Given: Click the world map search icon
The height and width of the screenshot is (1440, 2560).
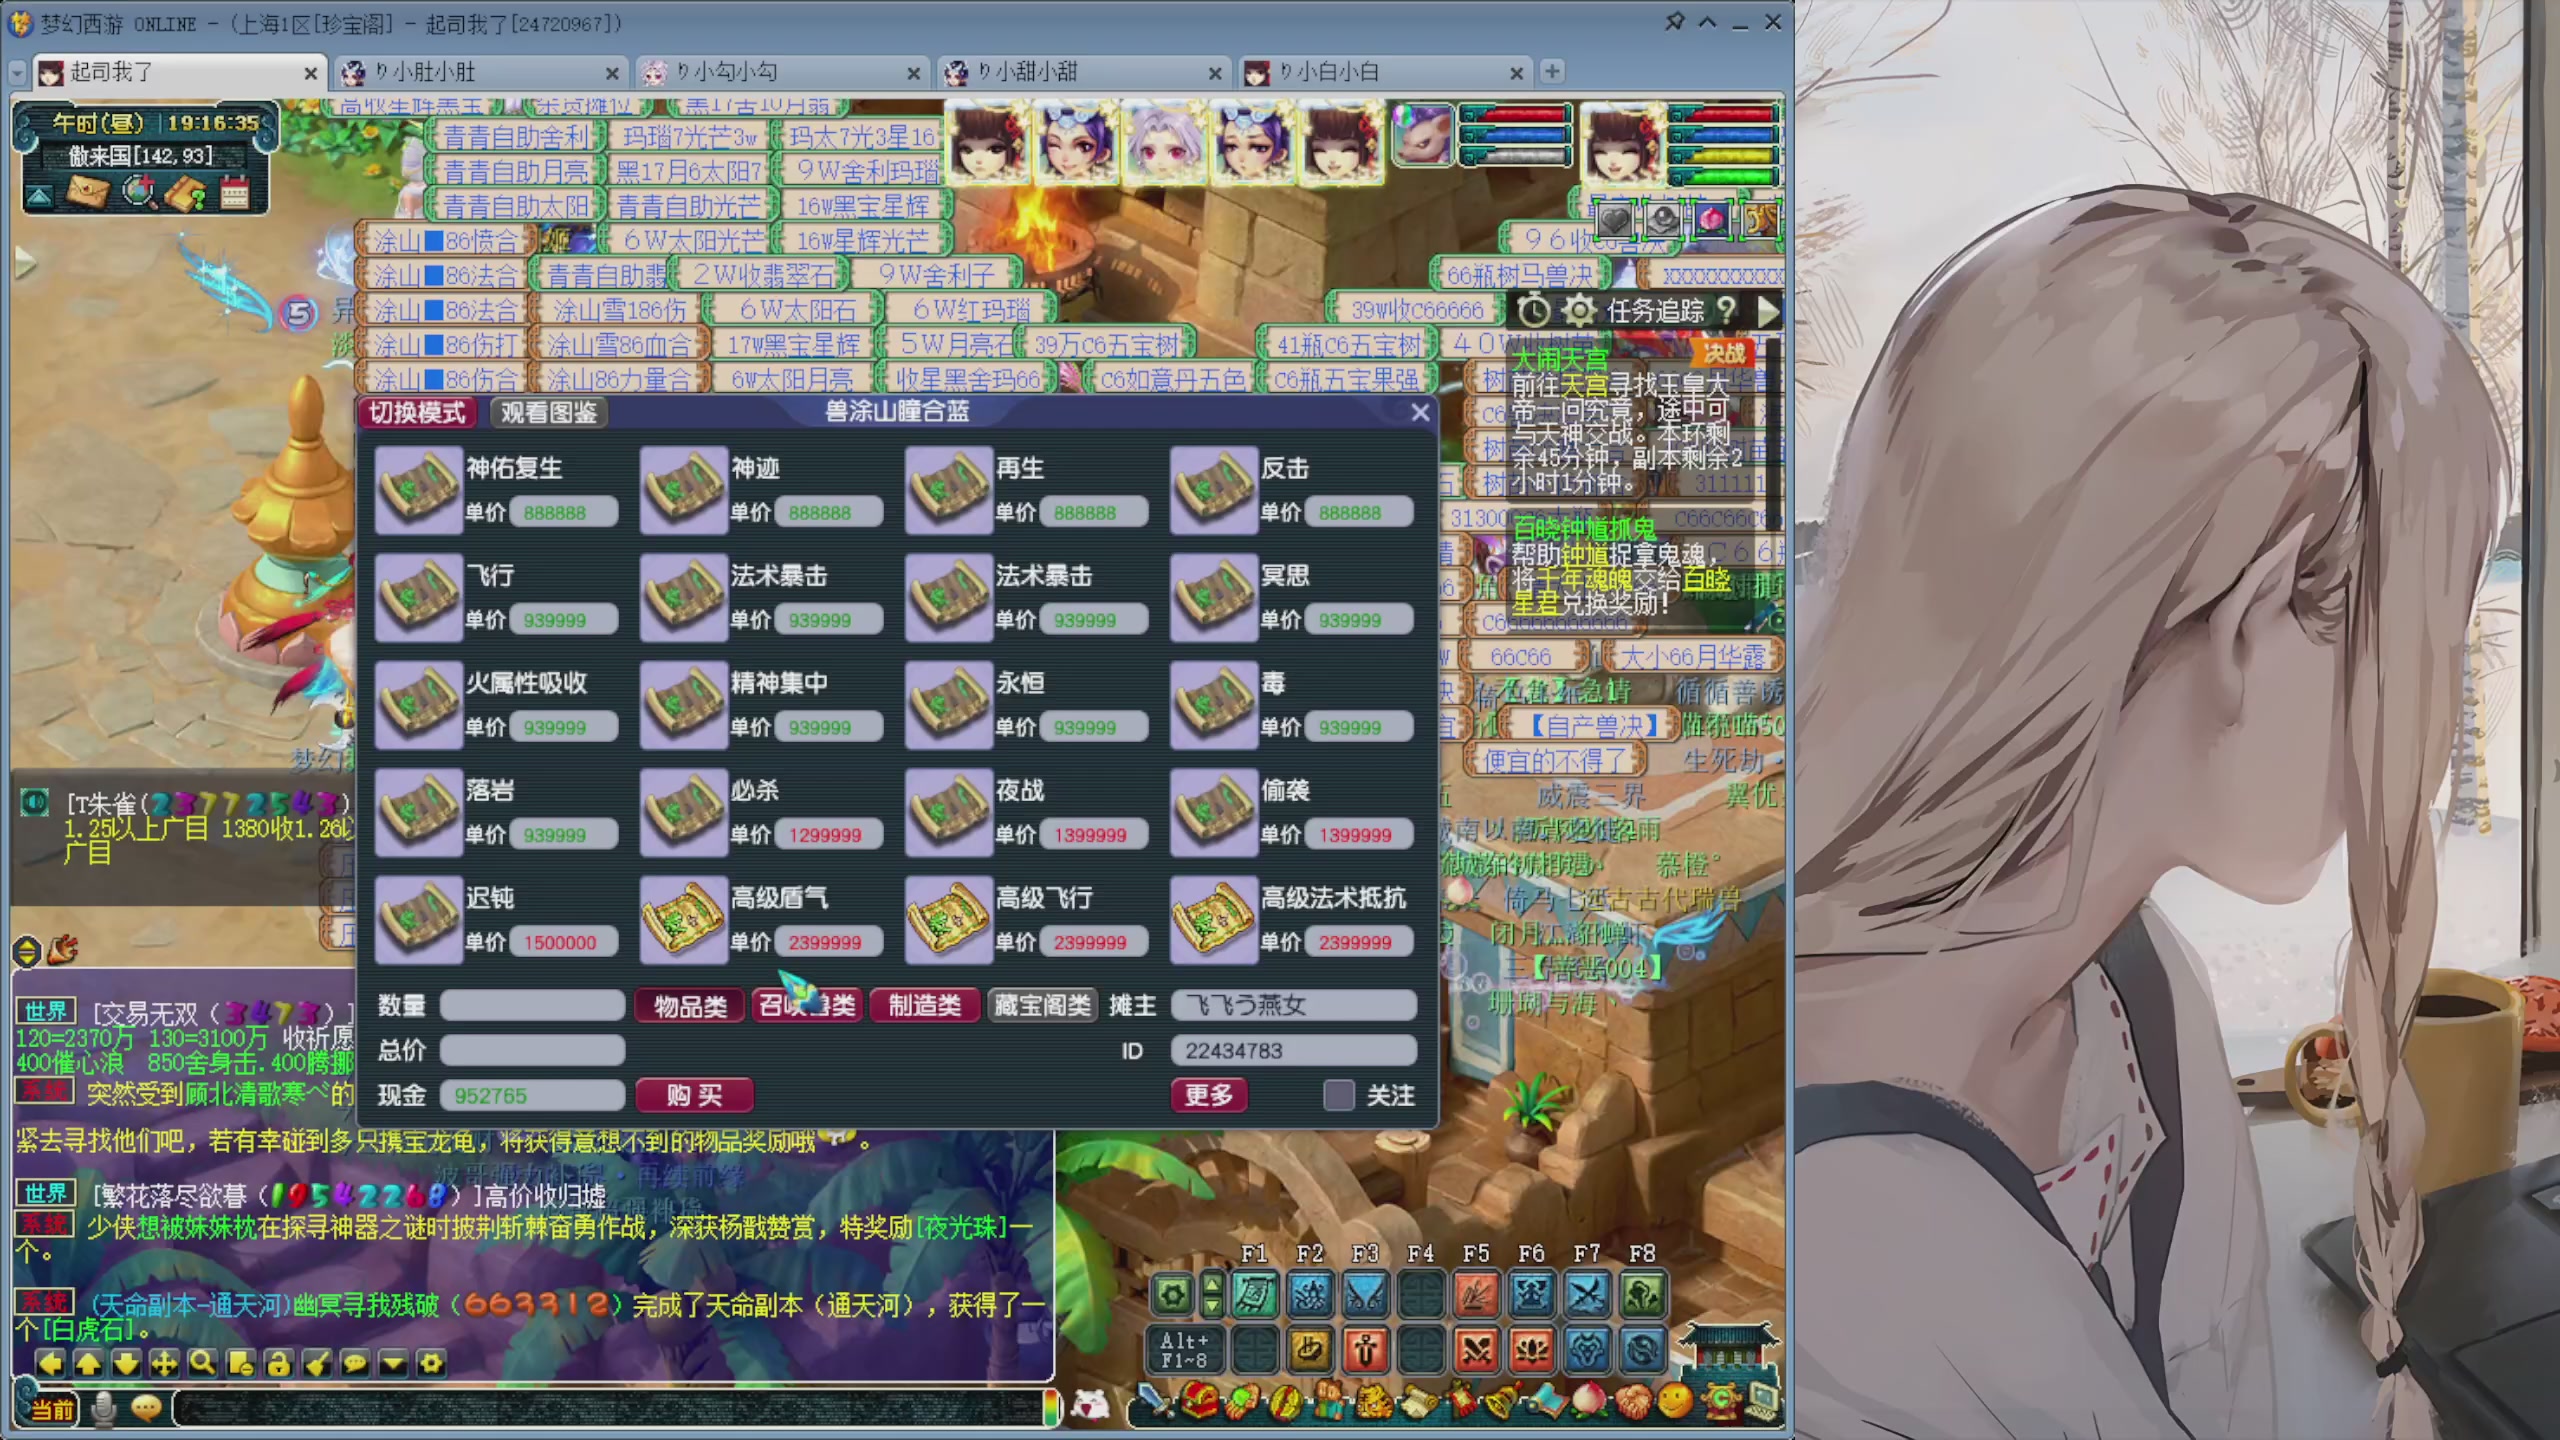Looking at the screenshot, I should (x=139, y=192).
